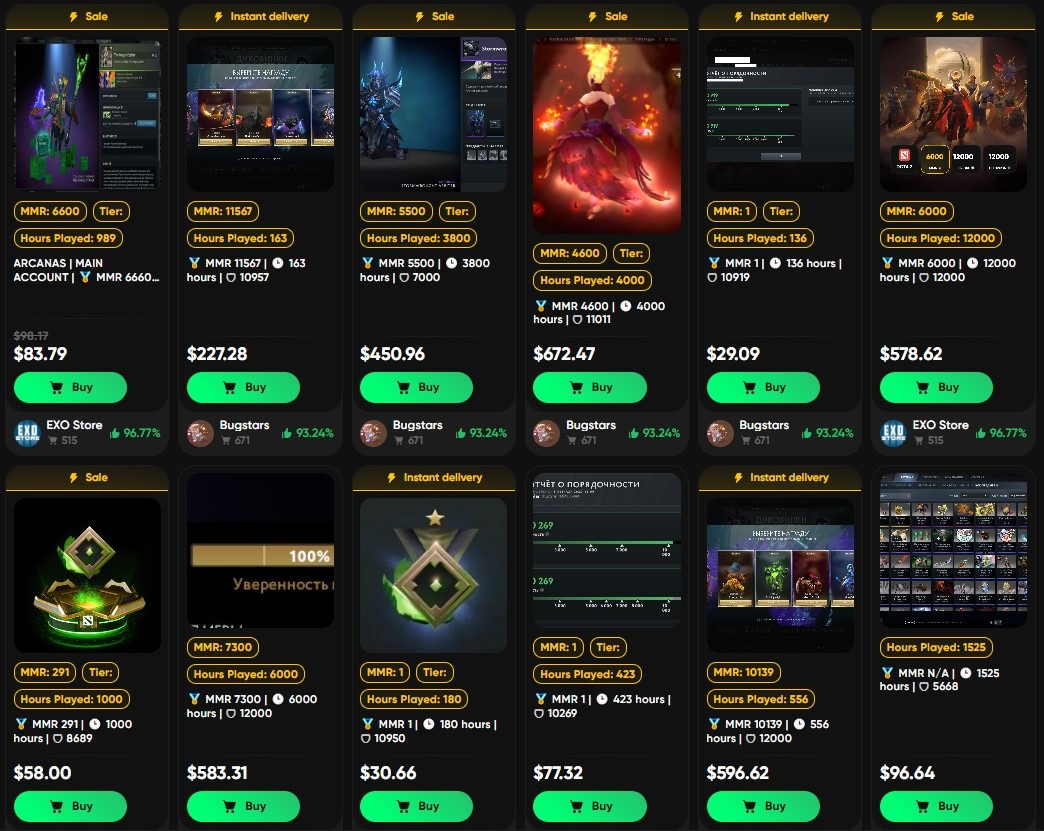
Task: Click the thumbs-up rating icon on the $450.96 listing
Action: (x=461, y=433)
